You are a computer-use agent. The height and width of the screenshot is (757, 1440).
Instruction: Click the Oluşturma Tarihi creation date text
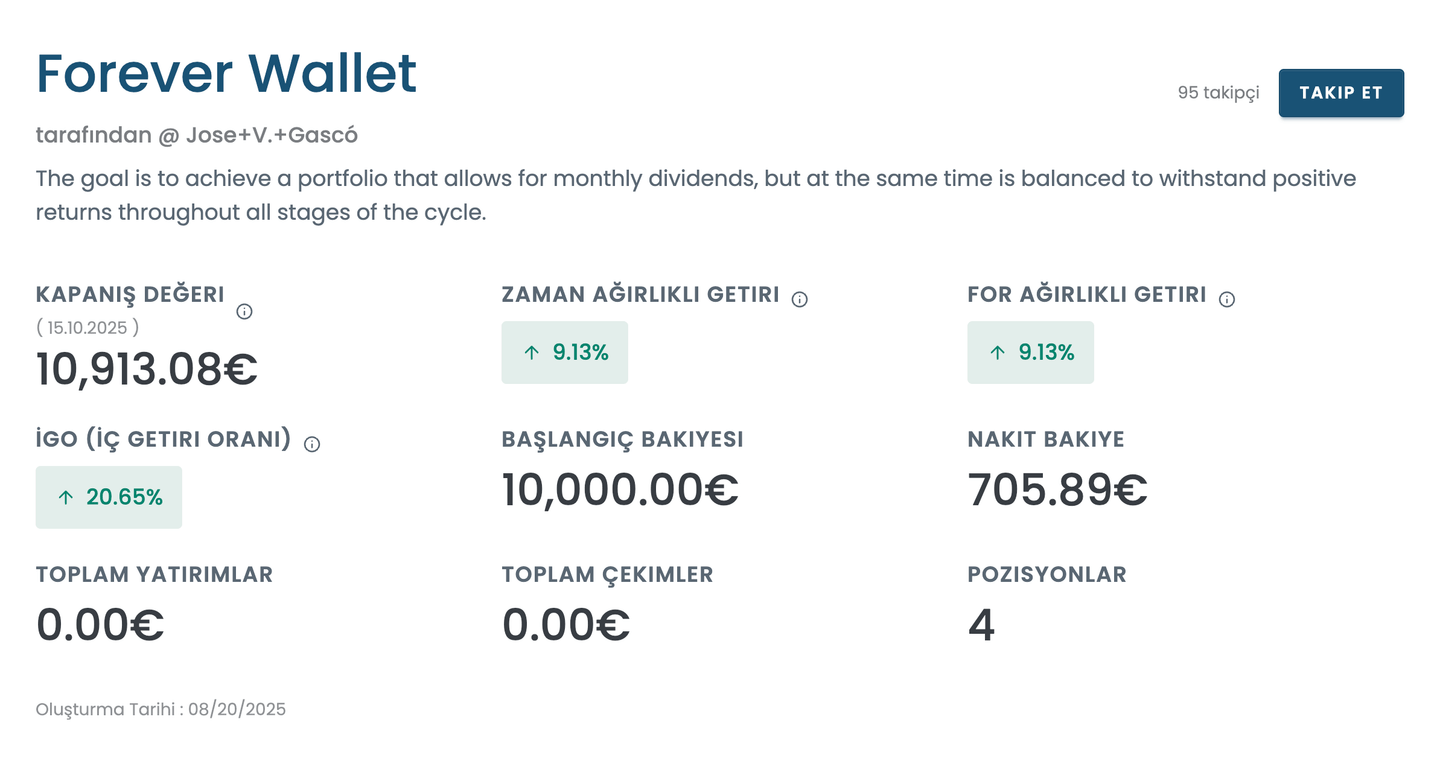pos(161,709)
